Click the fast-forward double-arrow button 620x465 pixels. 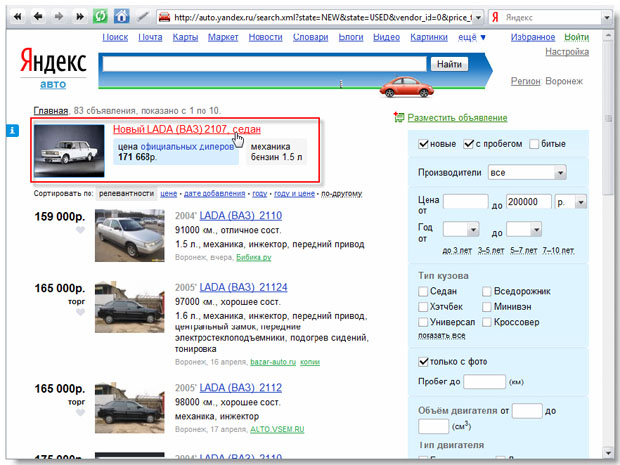(x=80, y=17)
